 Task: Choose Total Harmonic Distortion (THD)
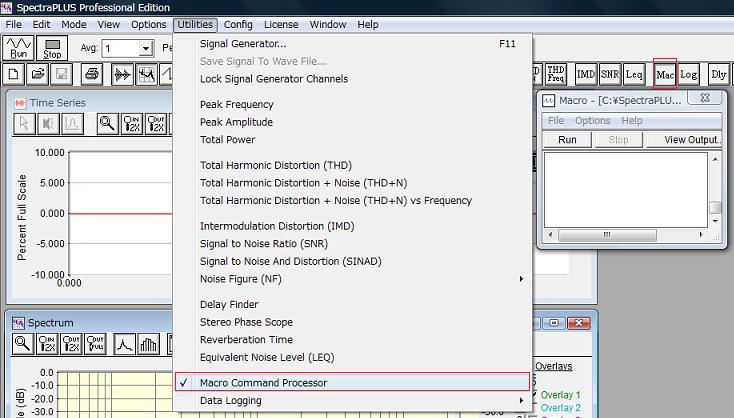(352, 165)
